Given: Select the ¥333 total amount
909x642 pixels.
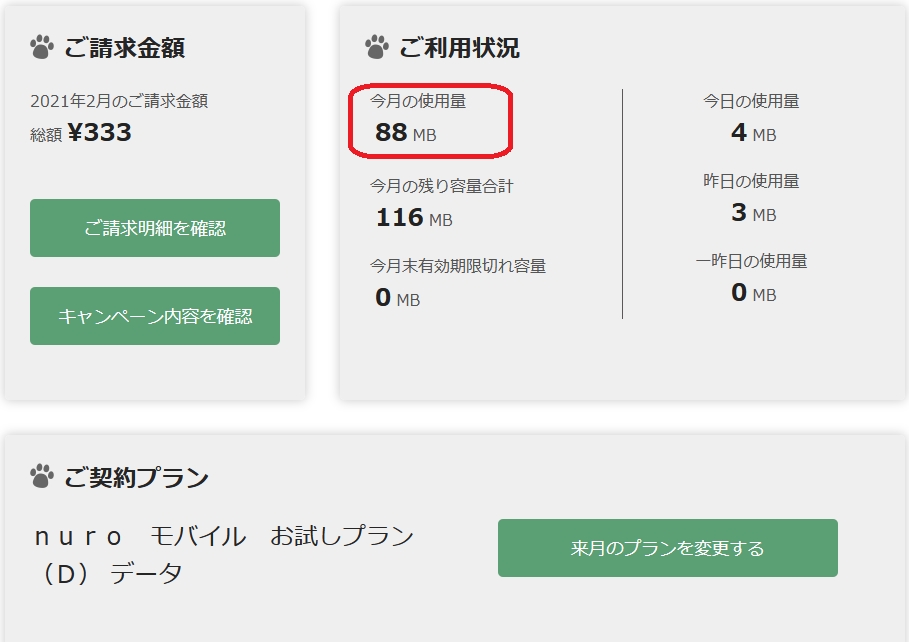Looking at the screenshot, I should point(99,133).
